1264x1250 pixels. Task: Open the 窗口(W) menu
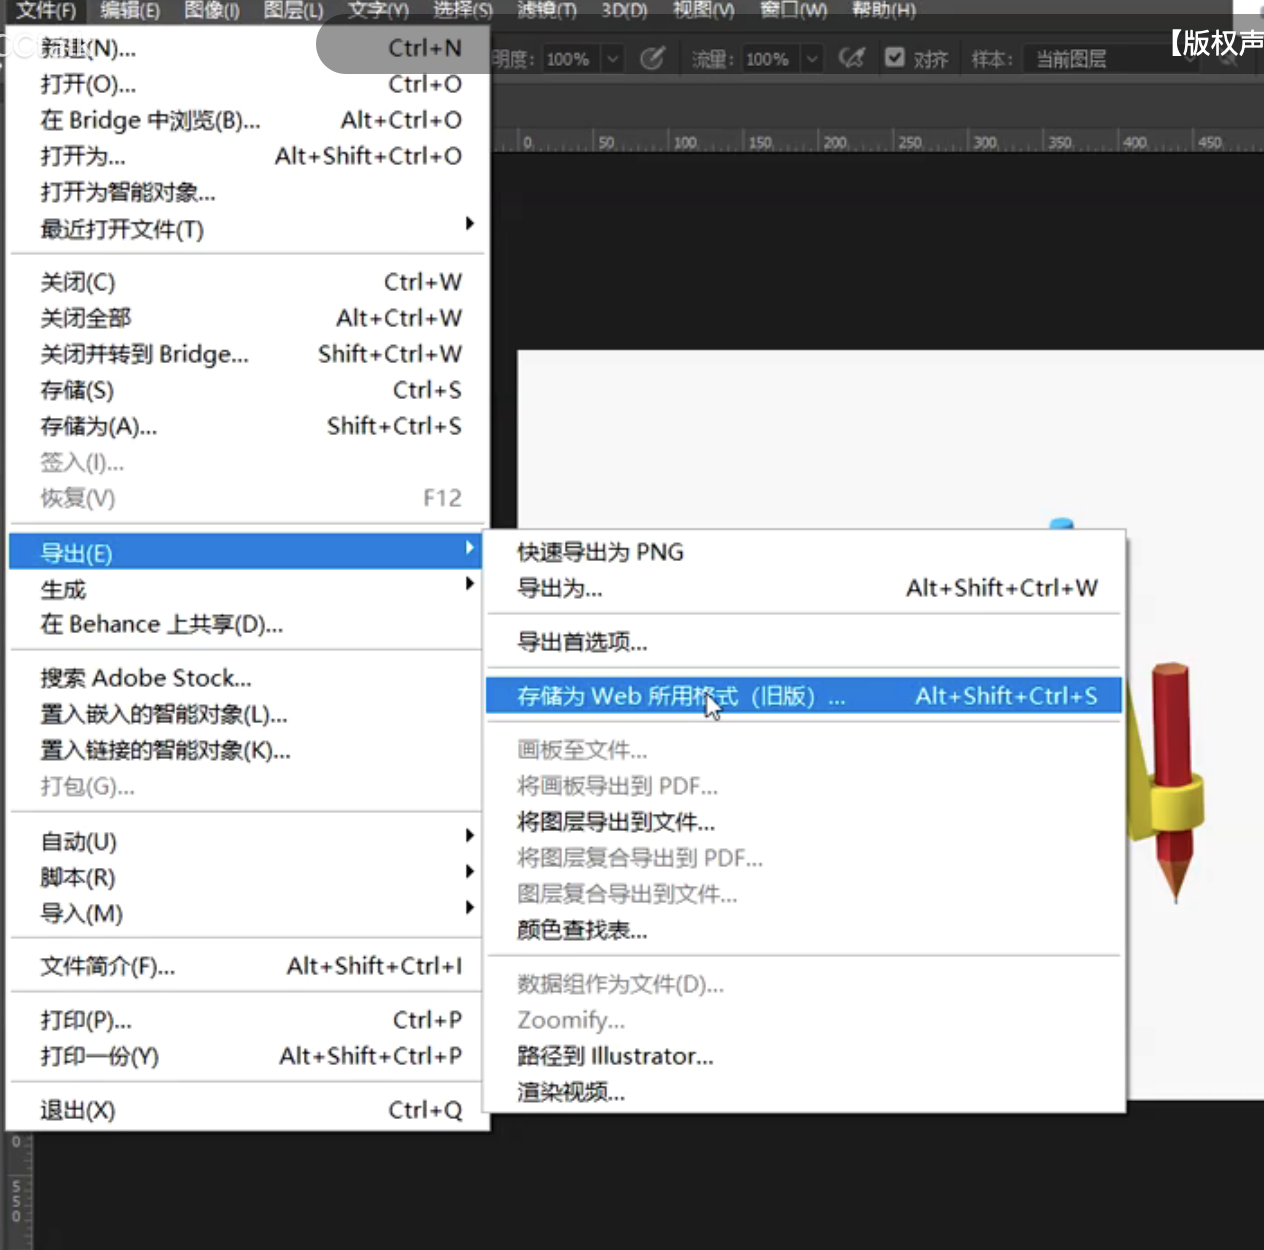[793, 10]
